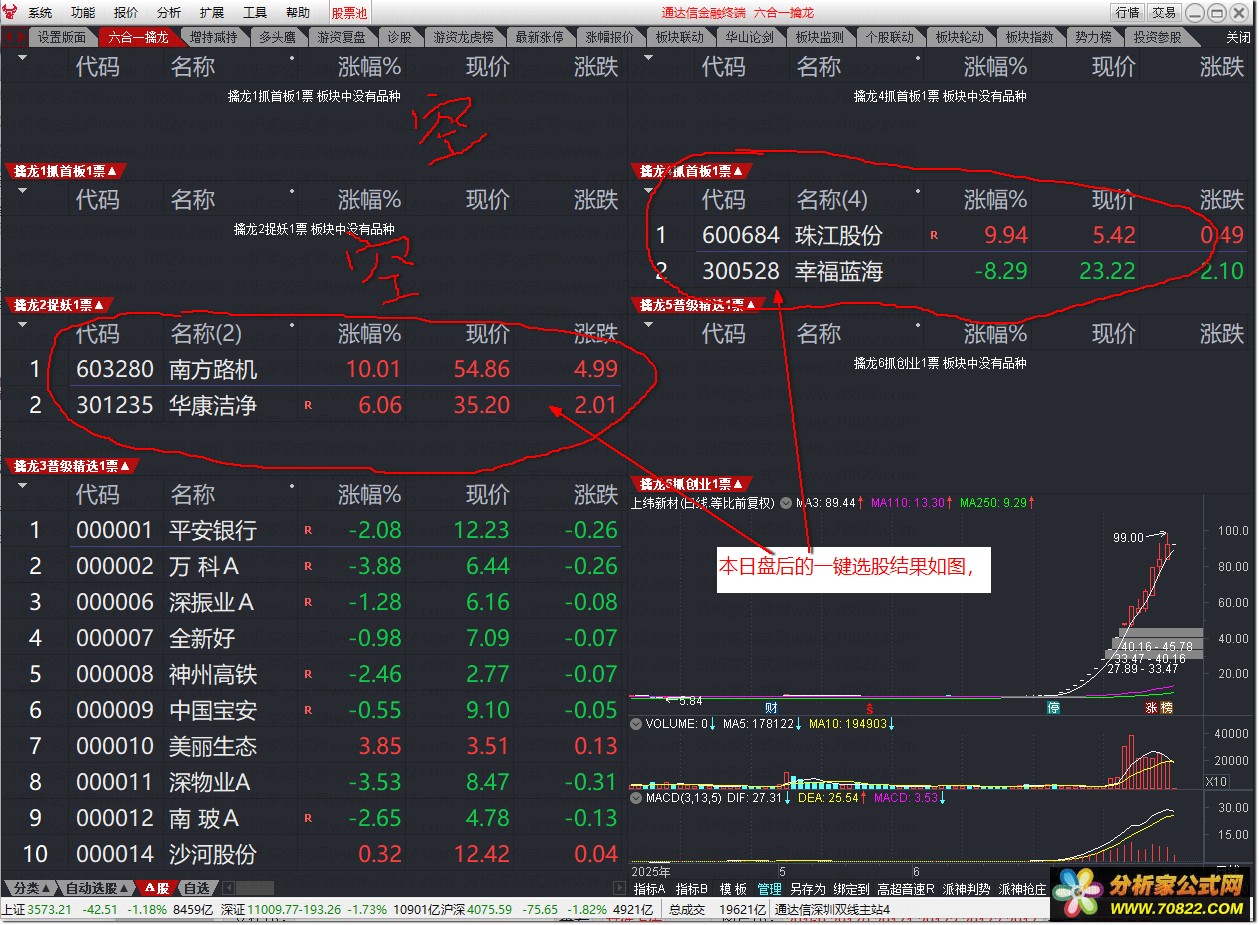Click the 上证 index value 3573.21
1260x925 pixels.
[x=50, y=910]
